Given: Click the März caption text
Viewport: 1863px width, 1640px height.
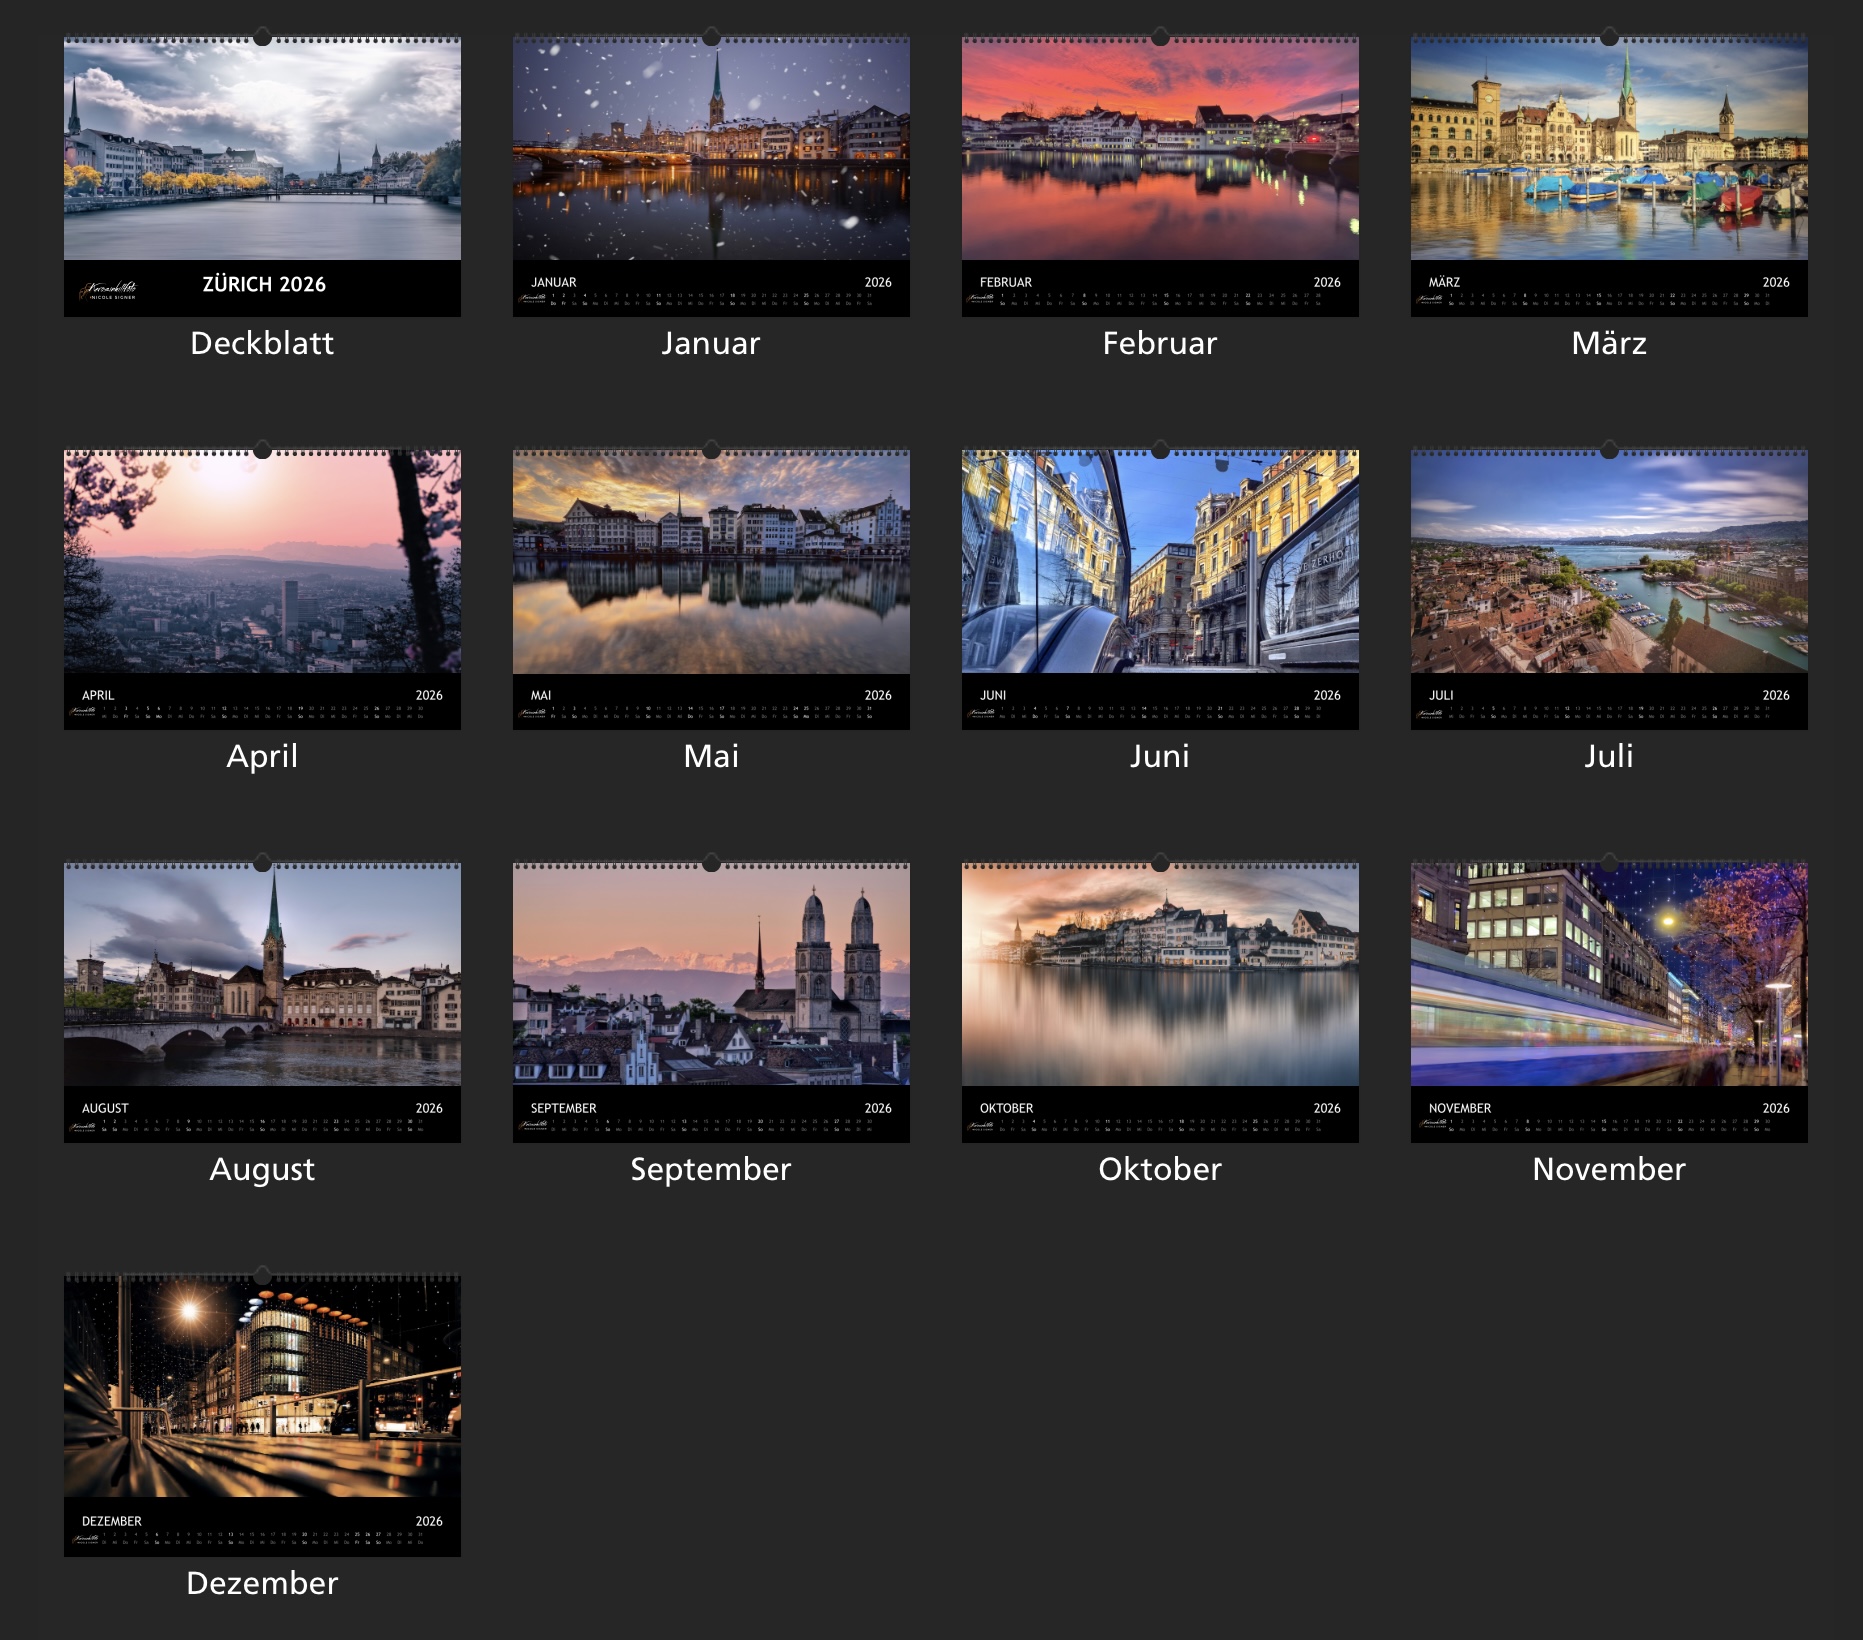Looking at the screenshot, I should click(1609, 343).
